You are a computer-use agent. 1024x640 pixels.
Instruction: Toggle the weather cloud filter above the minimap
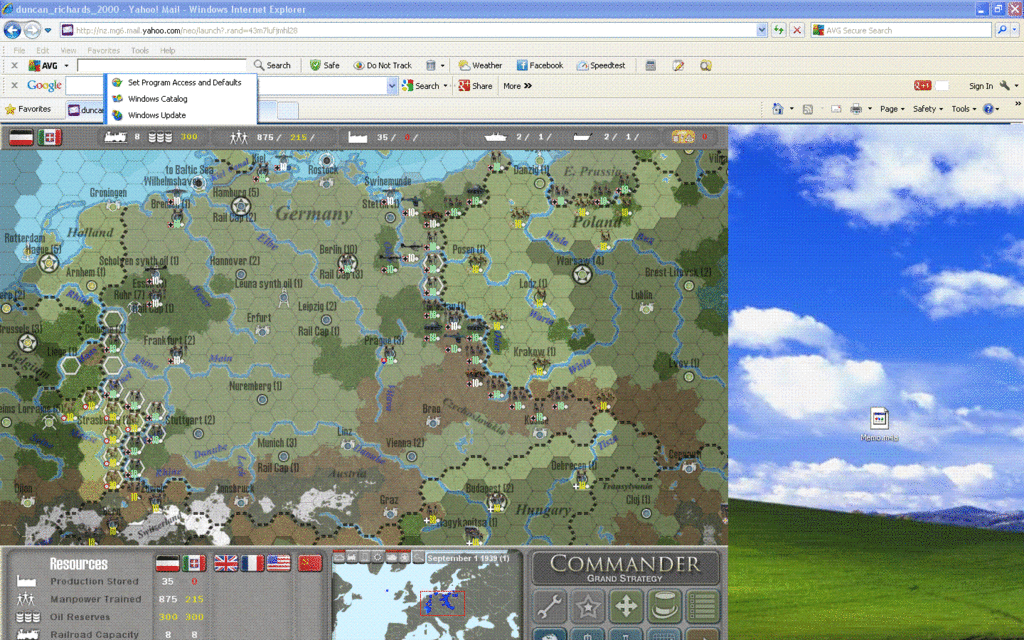point(392,557)
